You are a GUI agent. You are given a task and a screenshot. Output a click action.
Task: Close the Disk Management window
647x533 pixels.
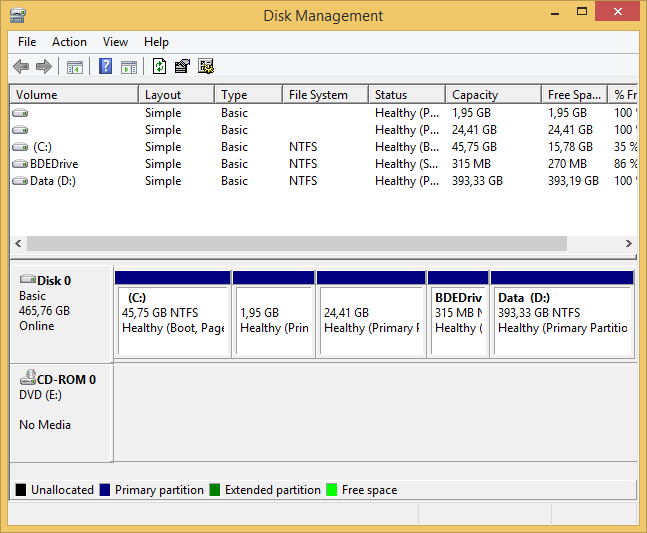[617, 12]
